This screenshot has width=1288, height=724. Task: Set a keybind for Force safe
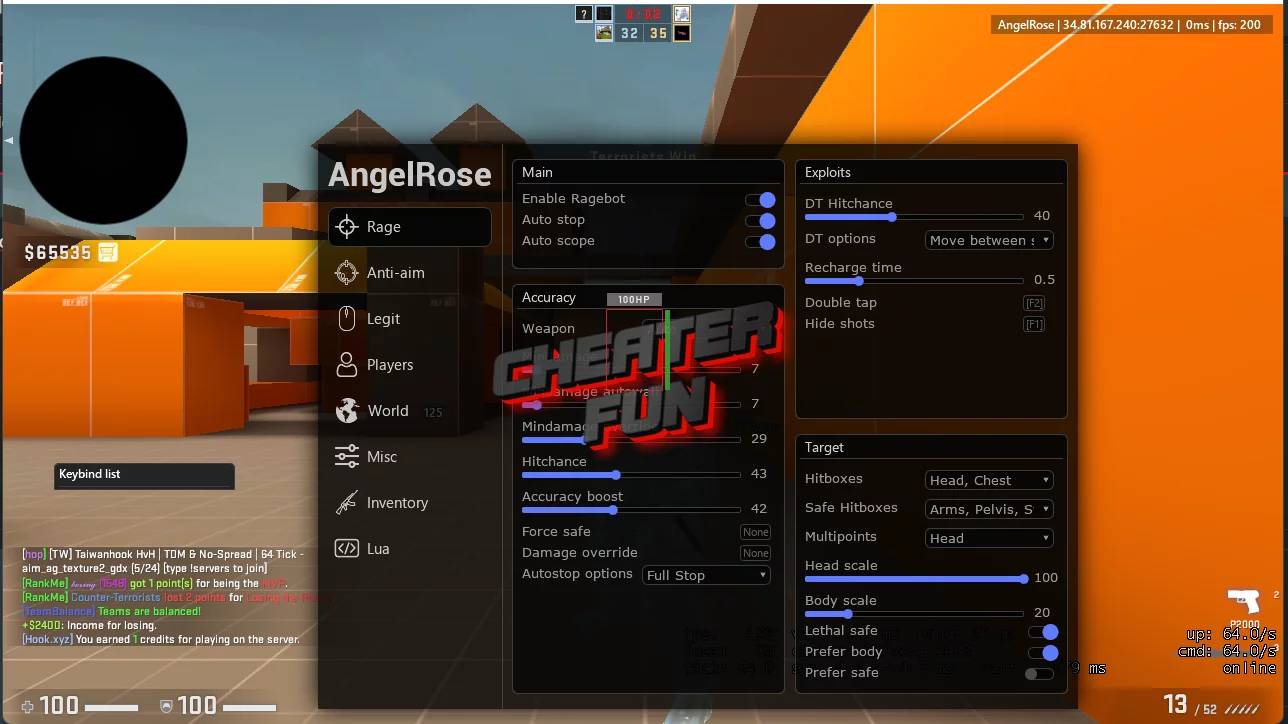(755, 531)
